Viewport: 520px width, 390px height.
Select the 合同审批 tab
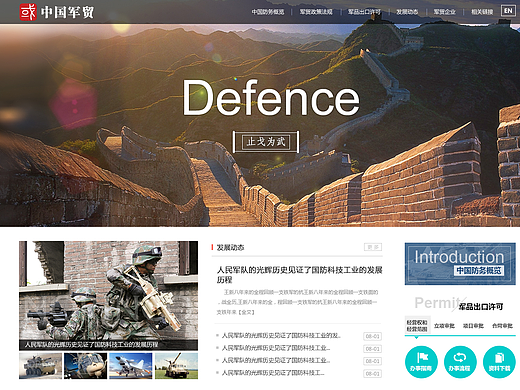pyautogui.click(x=502, y=326)
